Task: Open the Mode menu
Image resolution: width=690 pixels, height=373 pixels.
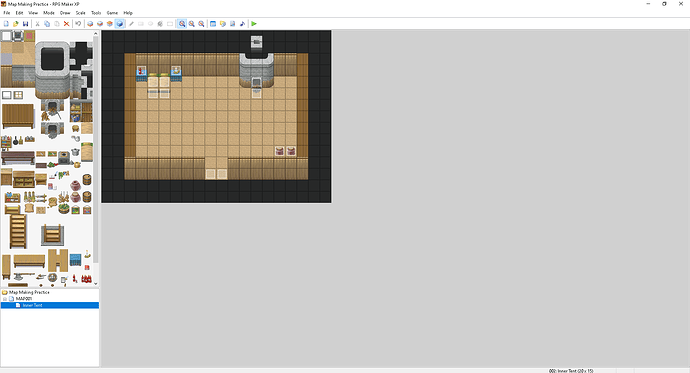Action: point(49,13)
